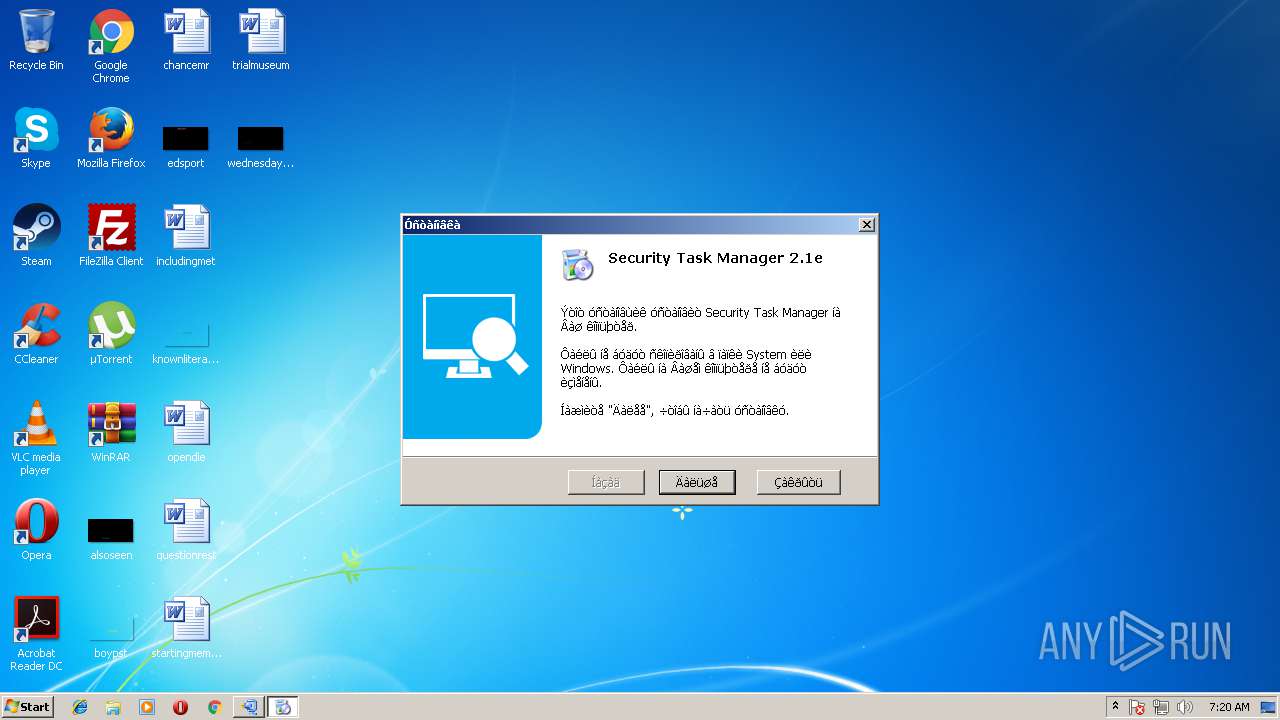Open the µTorrent desktop shortcut
The height and width of the screenshot is (720, 1280).
click(111, 334)
